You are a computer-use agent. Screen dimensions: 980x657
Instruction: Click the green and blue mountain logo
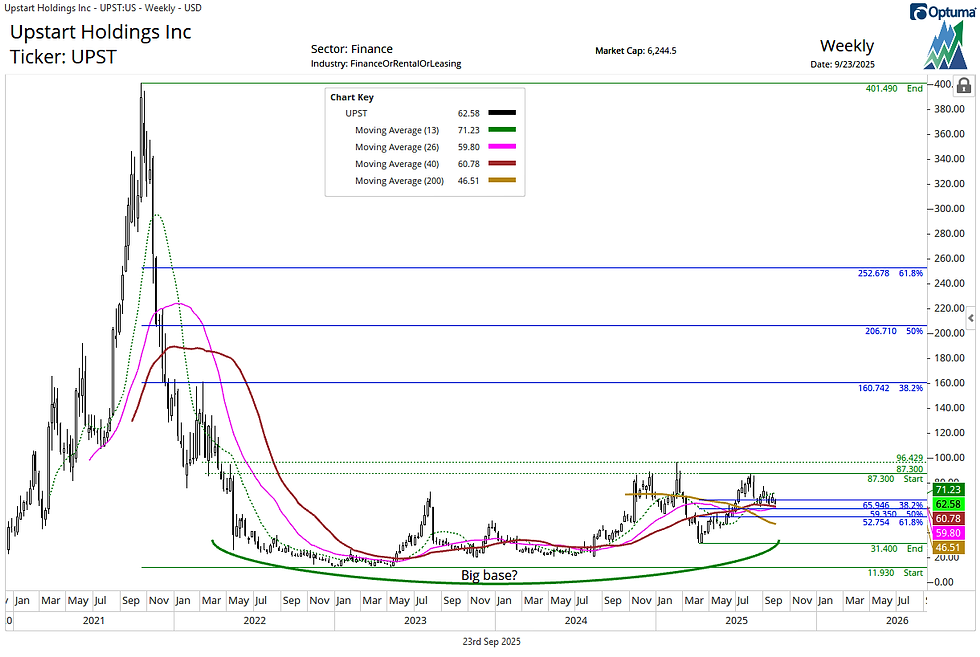(947, 45)
